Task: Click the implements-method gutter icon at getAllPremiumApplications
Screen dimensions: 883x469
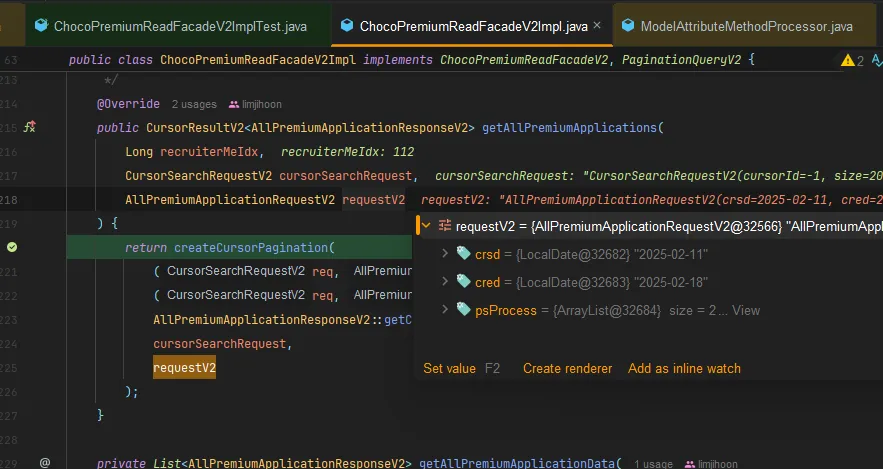Action: (29, 127)
